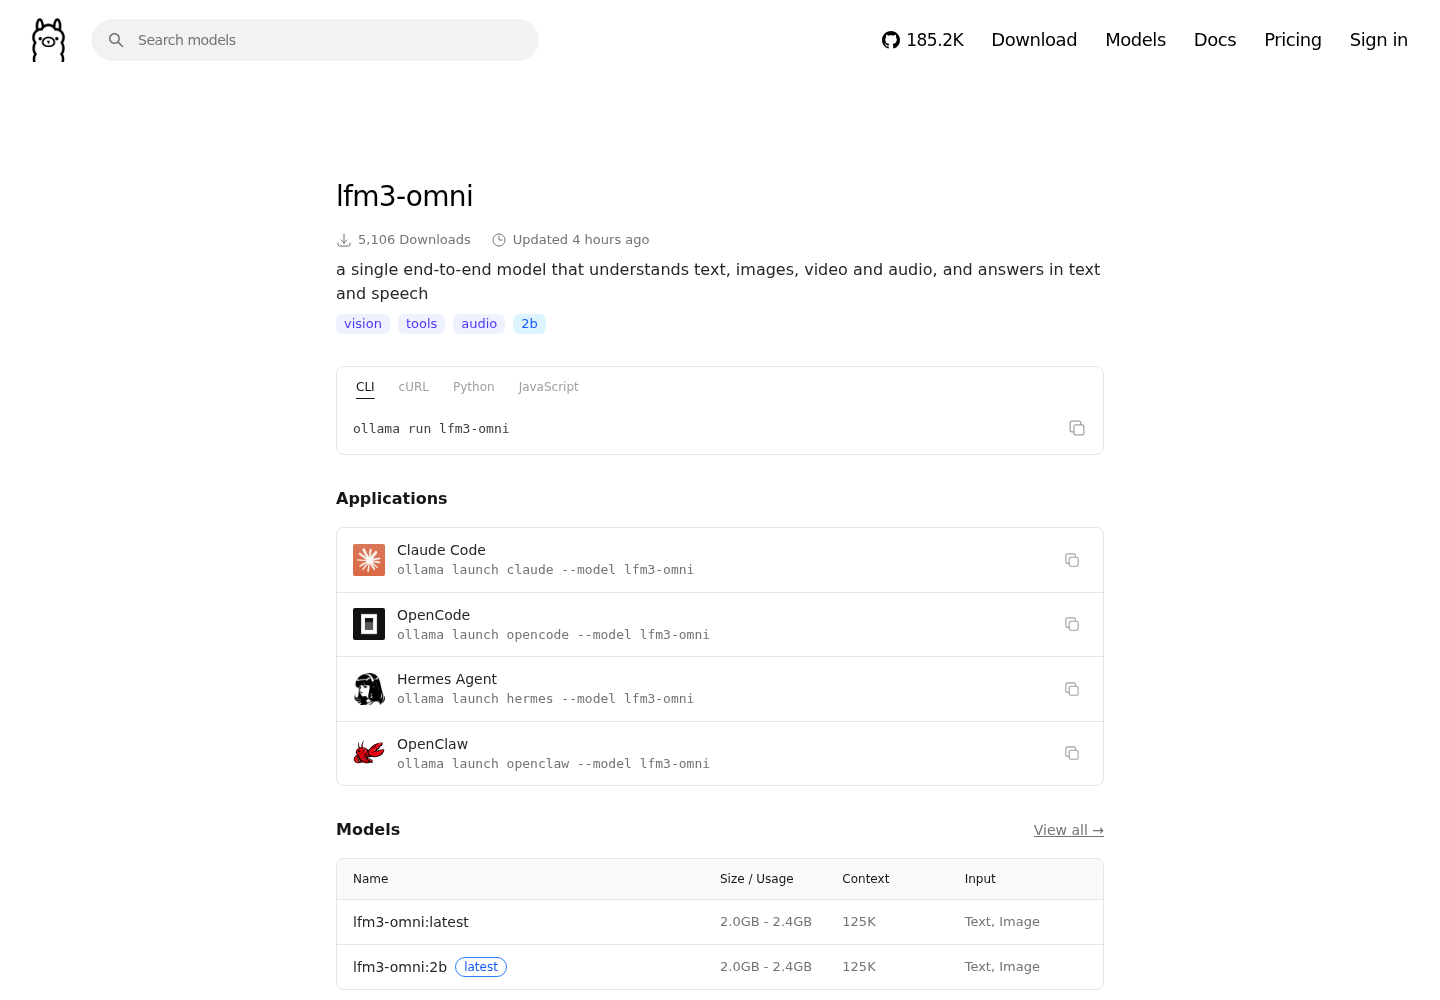This screenshot has width=1440, height=1000.
Task: Click the lfm3-omni page title
Action: click(405, 196)
